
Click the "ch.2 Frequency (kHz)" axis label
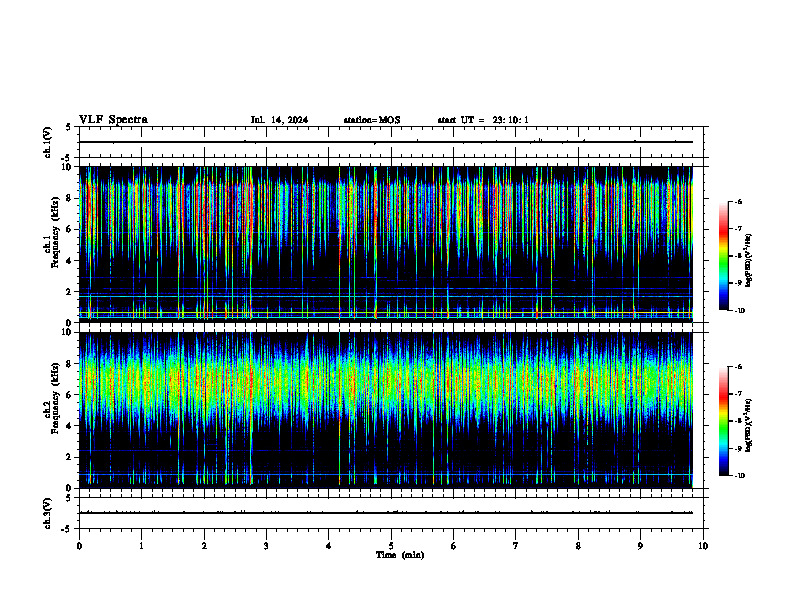pos(52,399)
